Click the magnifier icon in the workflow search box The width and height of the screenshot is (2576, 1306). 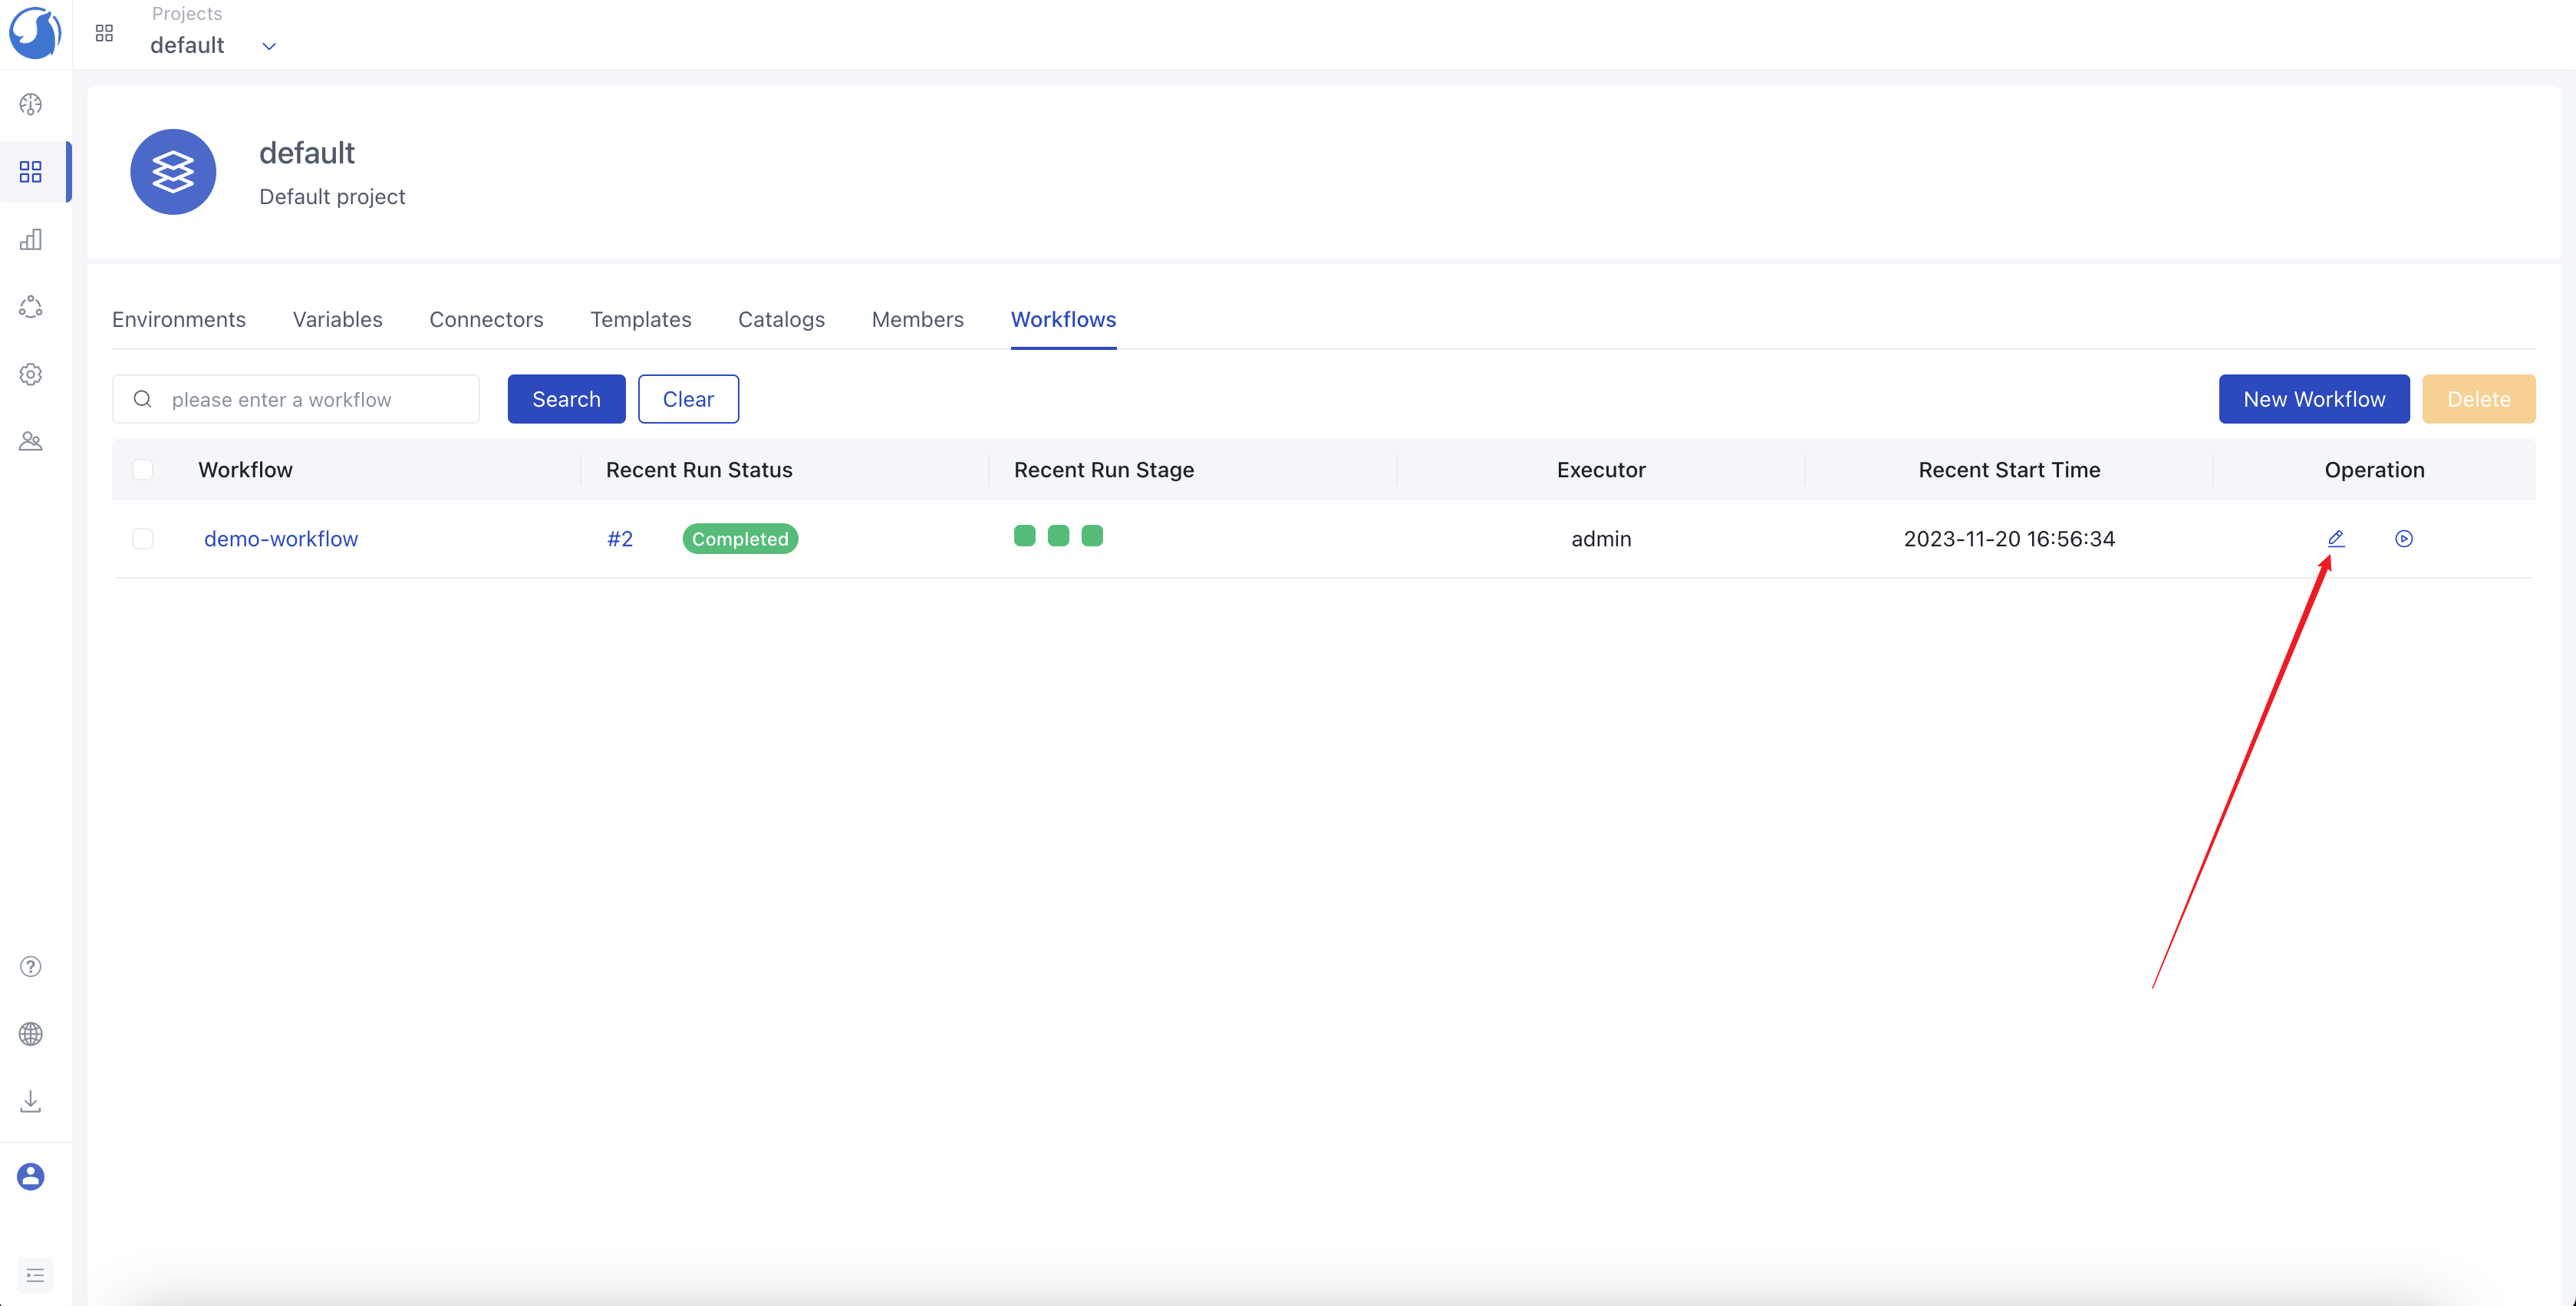click(x=143, y=399)
